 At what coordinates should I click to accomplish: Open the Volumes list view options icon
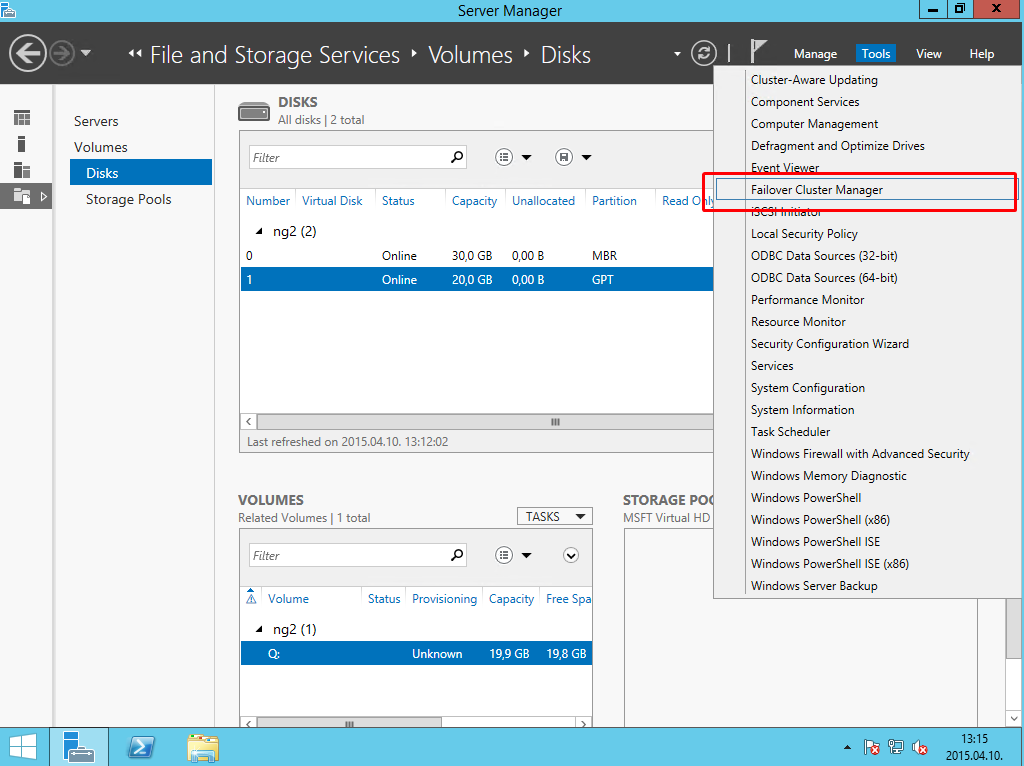(x=504, y=556)
